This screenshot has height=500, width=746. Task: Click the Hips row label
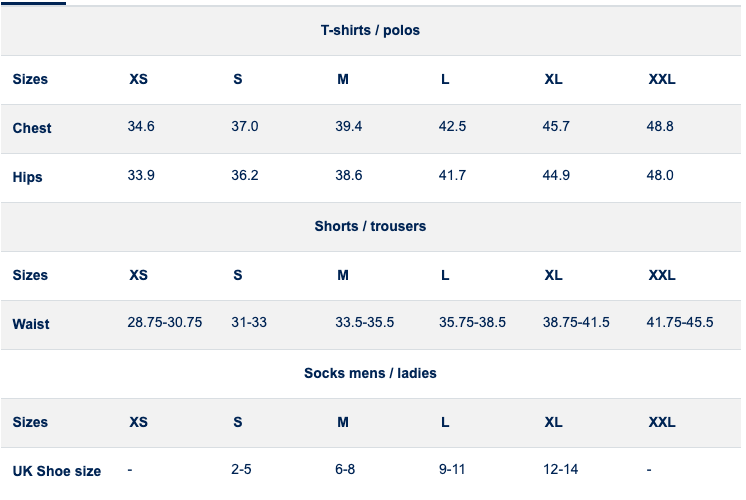pyautogui.click(x=27, y=177)
